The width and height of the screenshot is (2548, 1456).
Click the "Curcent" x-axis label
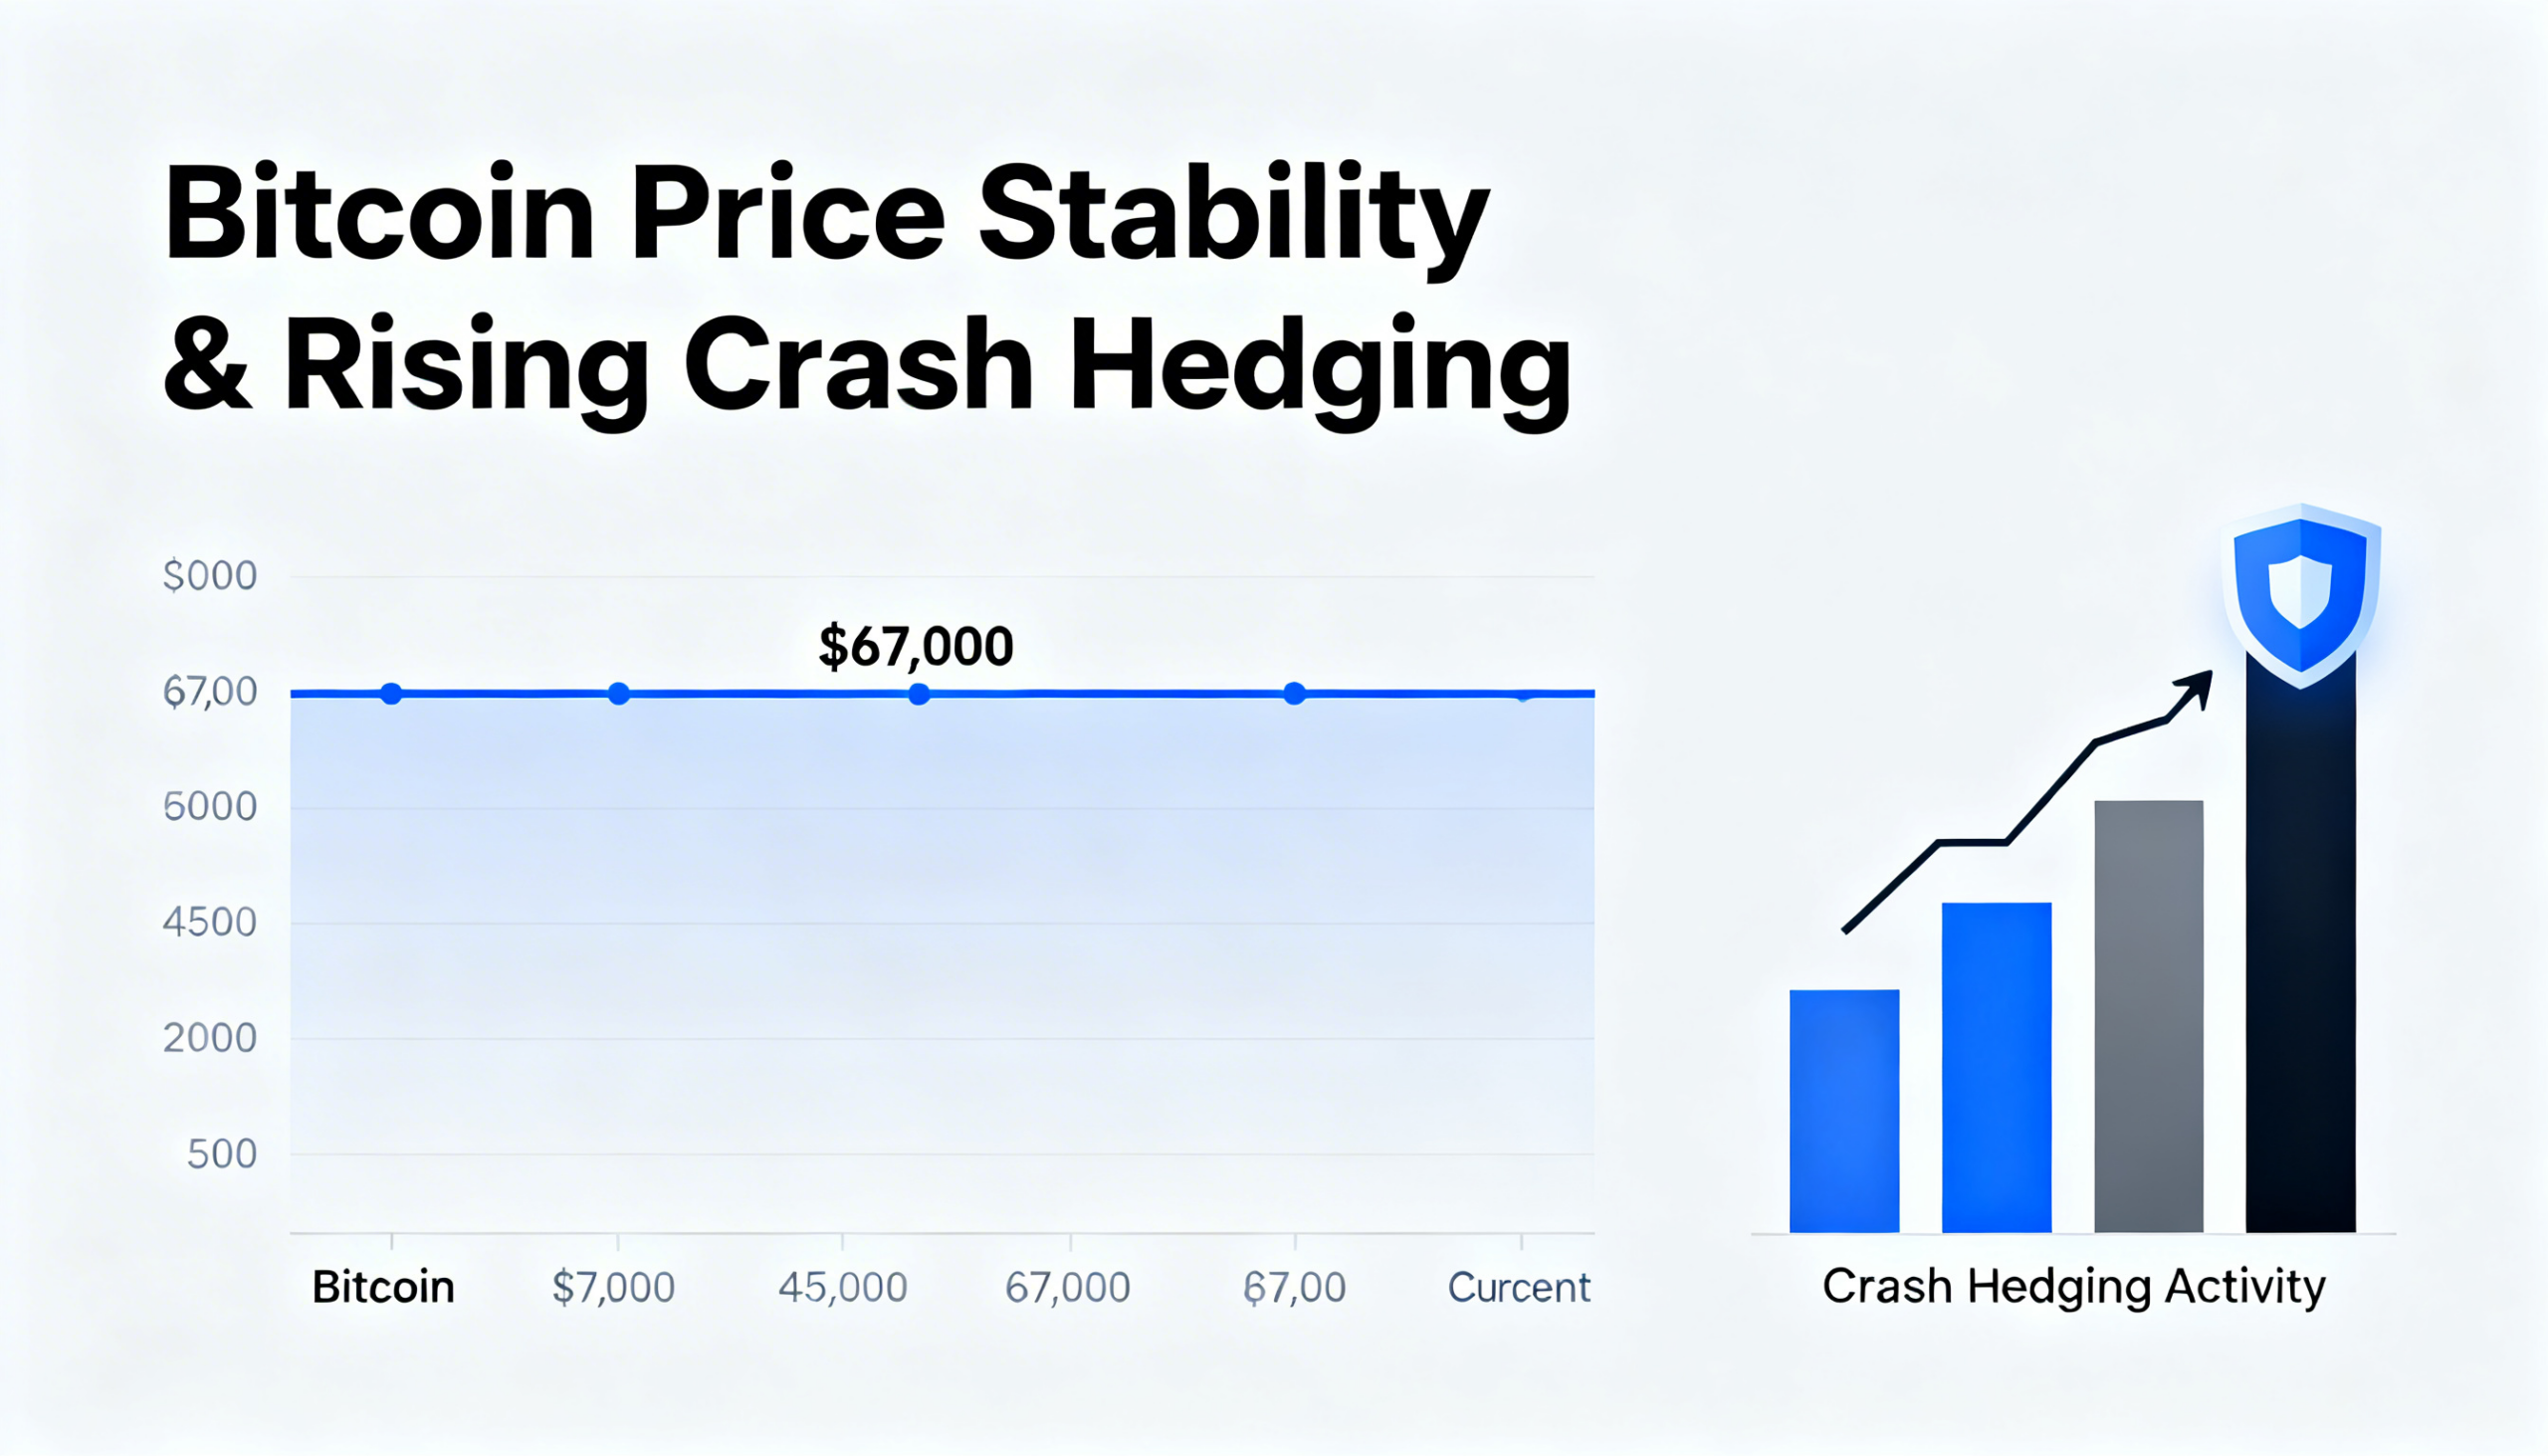(x=1518, y=1287)
